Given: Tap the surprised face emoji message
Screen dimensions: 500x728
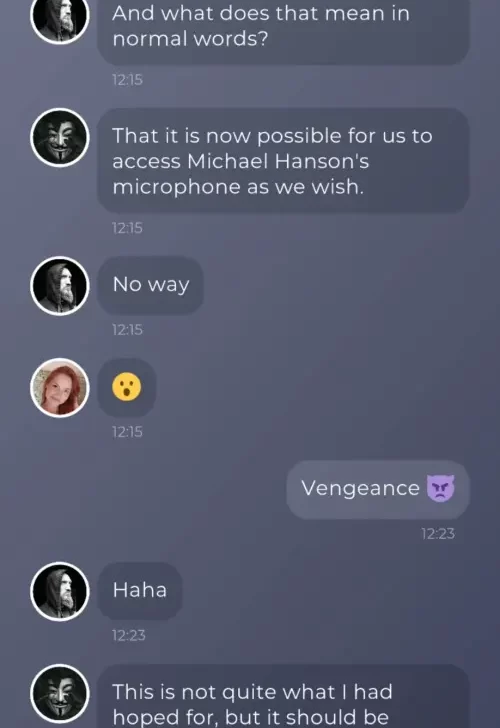Looking at the screenshot, I should point(127,387).
